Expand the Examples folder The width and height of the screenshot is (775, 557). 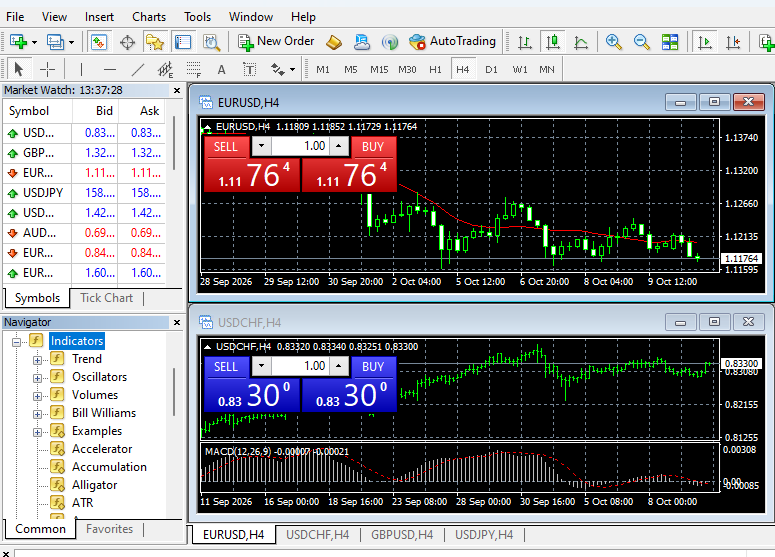tap(37, 432)
